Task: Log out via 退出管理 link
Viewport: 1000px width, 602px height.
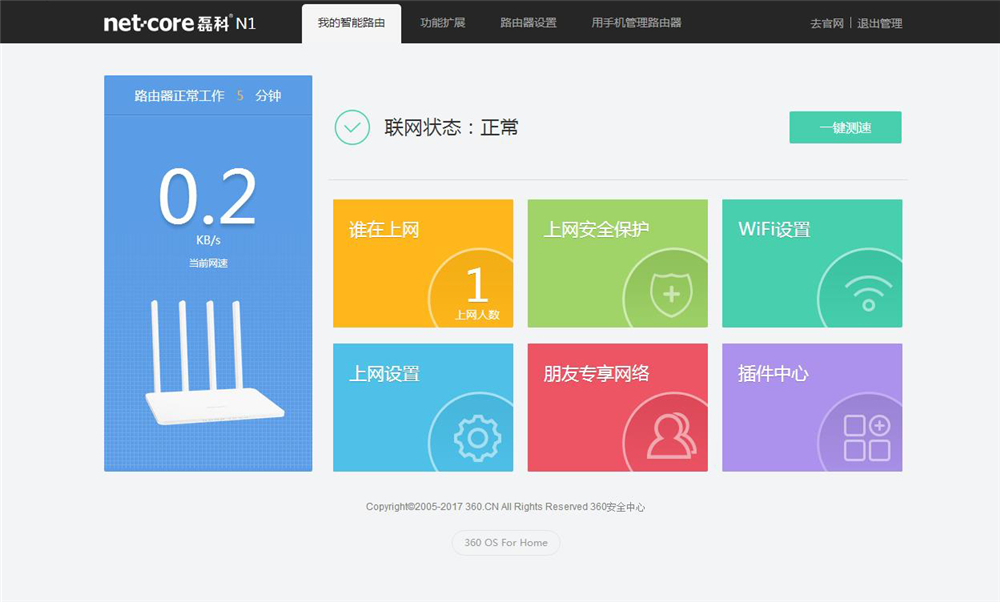Action: [880, 23]
